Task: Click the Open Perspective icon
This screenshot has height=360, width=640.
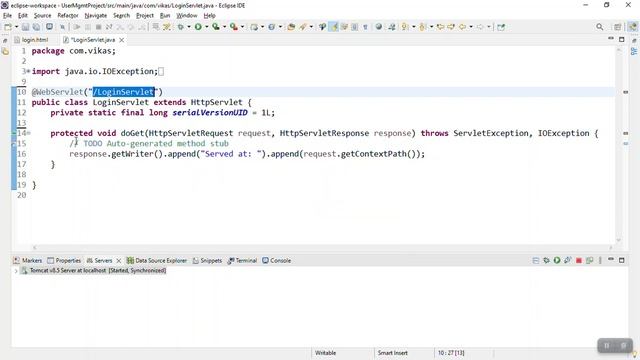Action: point(618,27)
